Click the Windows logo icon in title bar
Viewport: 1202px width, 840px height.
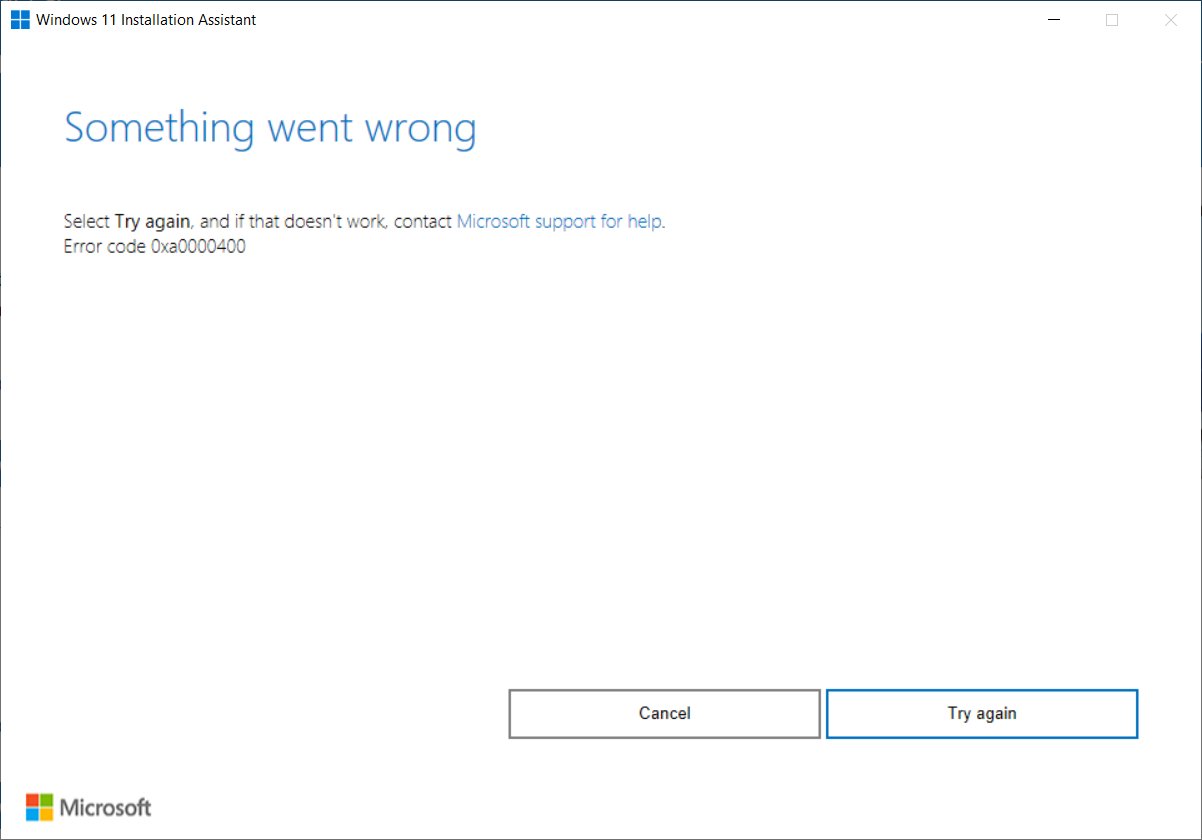point(20,20)
